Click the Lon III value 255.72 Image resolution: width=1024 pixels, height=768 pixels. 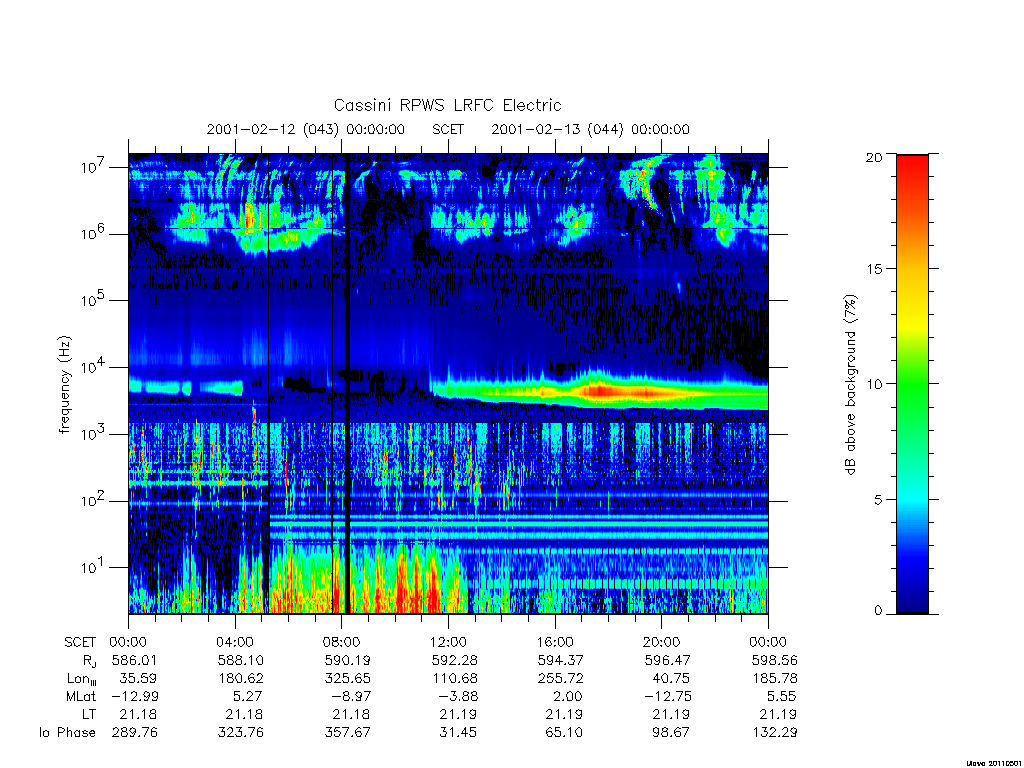coord(561,679)
